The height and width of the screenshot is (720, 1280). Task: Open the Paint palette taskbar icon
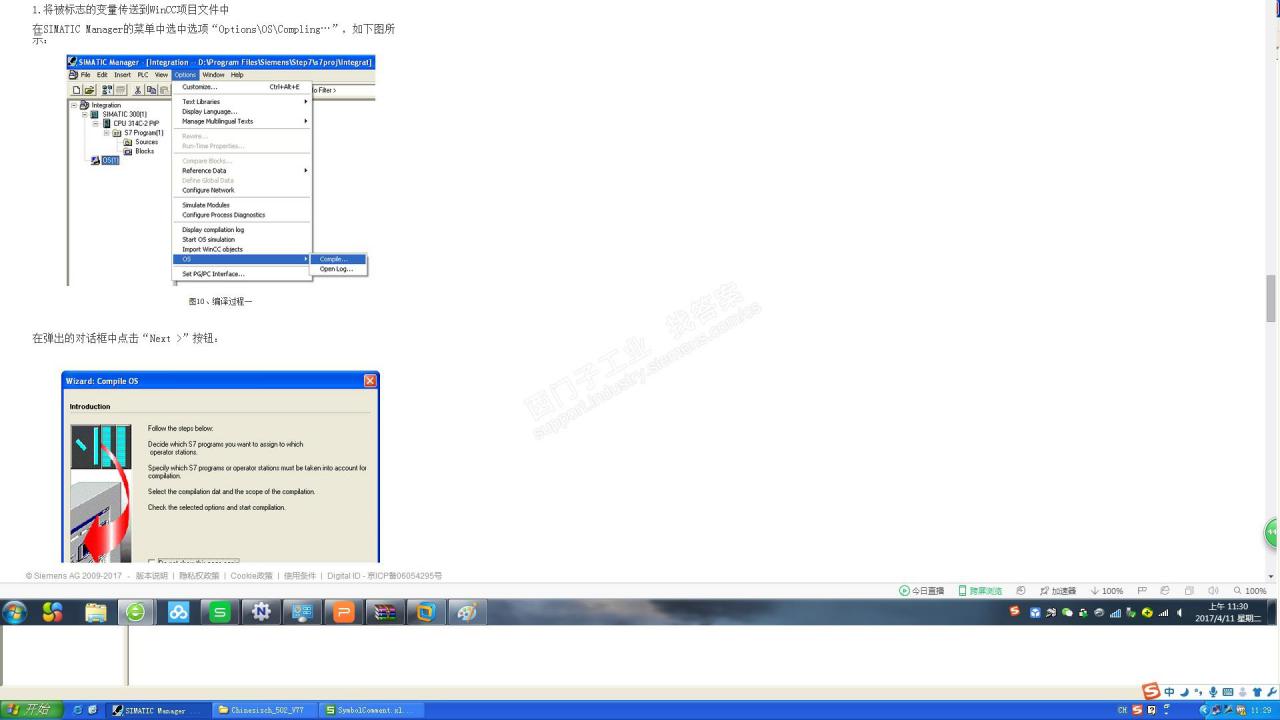pos(466,612)
